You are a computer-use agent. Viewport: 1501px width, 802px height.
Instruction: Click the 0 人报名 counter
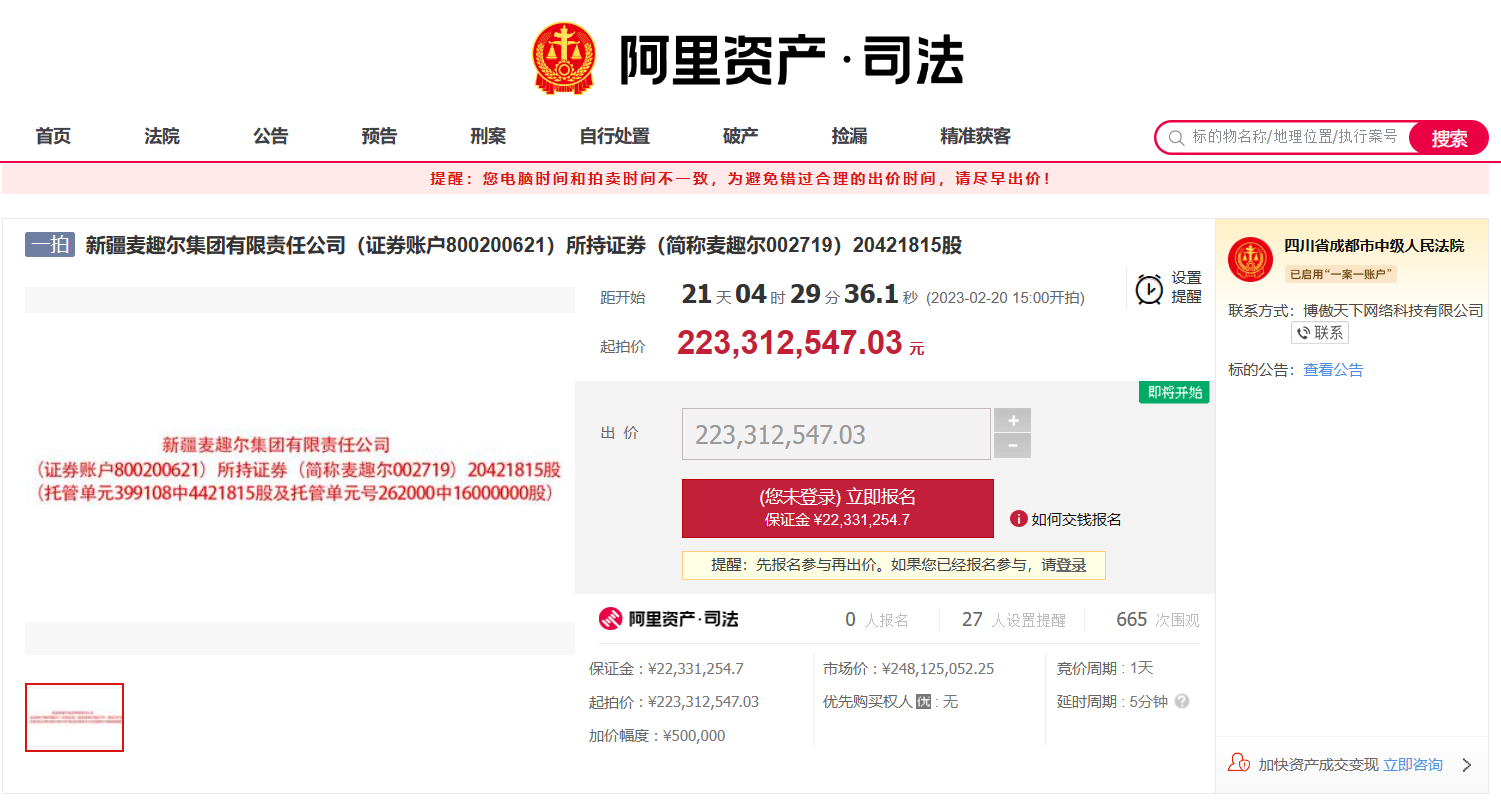click(877, 620)
